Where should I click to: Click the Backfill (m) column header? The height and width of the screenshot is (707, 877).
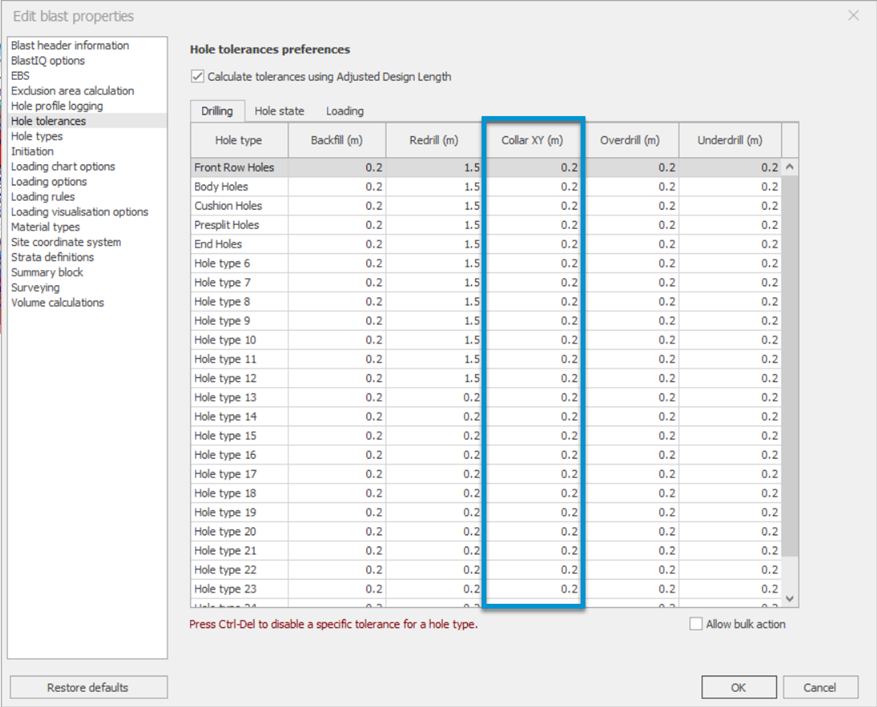tap(337, 140)
